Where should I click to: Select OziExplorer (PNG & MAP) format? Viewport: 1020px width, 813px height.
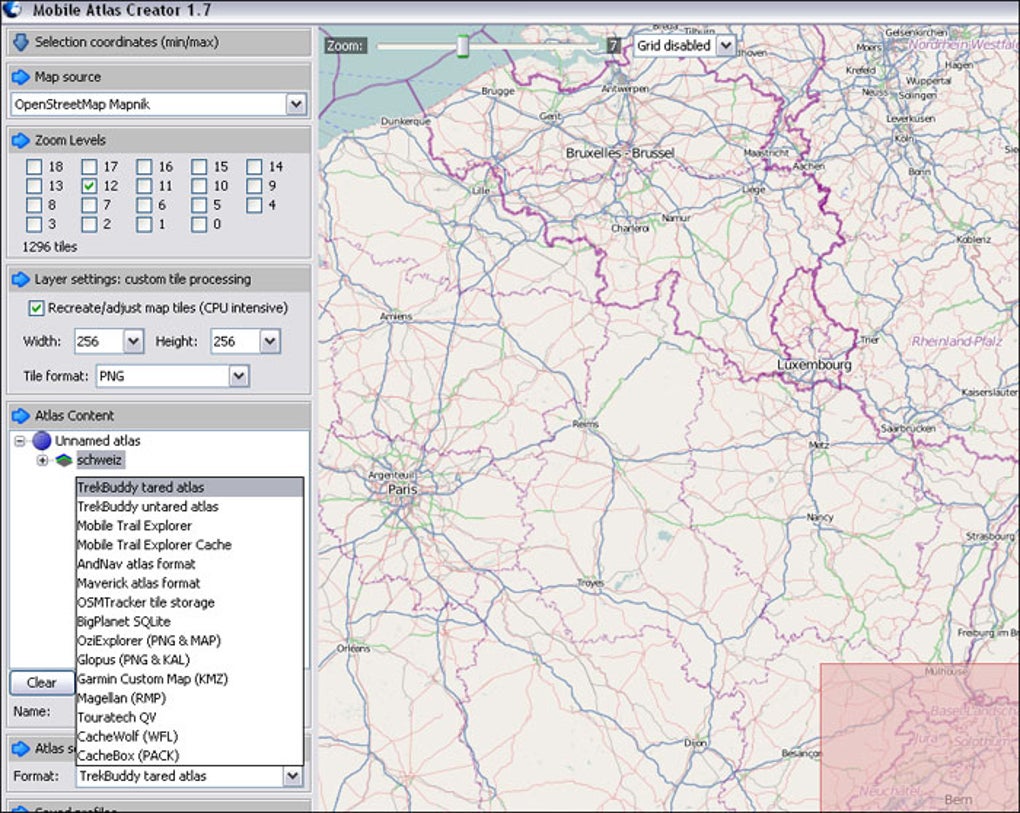coord(149,641)
